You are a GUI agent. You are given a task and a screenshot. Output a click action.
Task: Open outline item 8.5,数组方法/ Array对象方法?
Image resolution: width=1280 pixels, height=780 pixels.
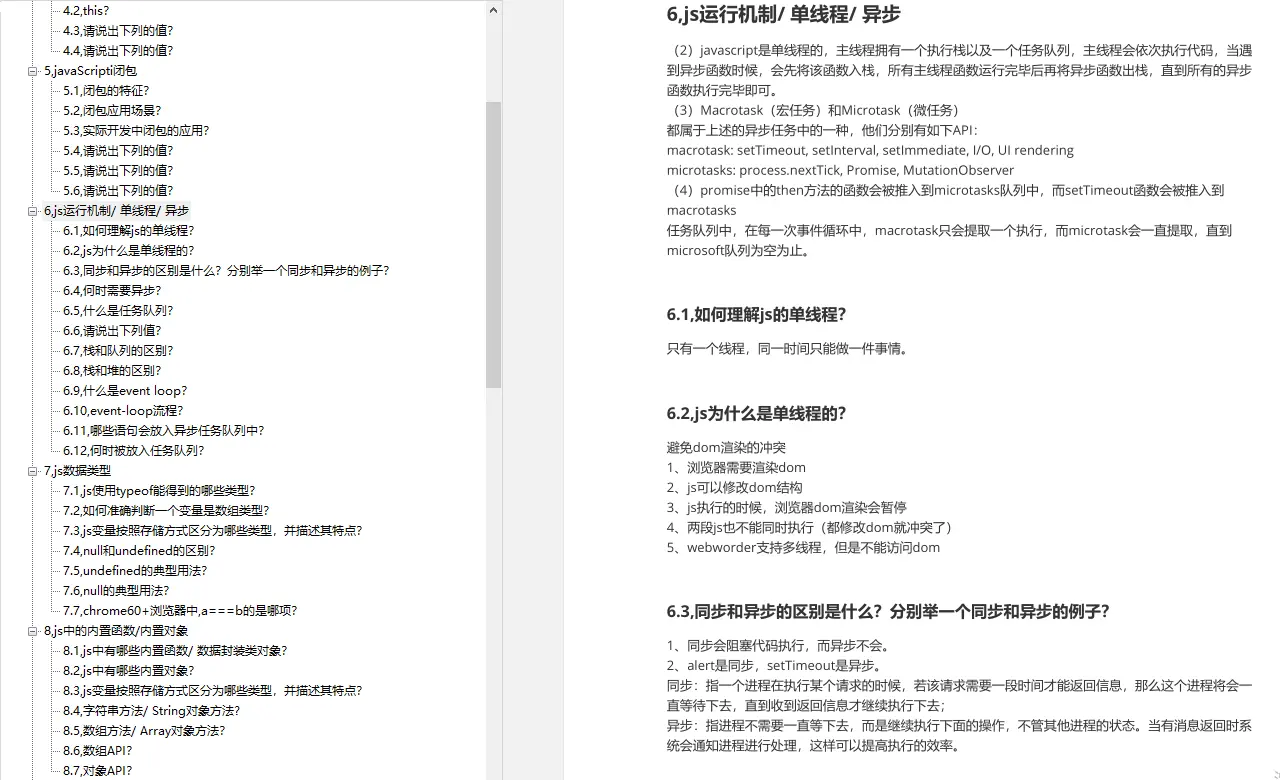[x=144, y=731]
